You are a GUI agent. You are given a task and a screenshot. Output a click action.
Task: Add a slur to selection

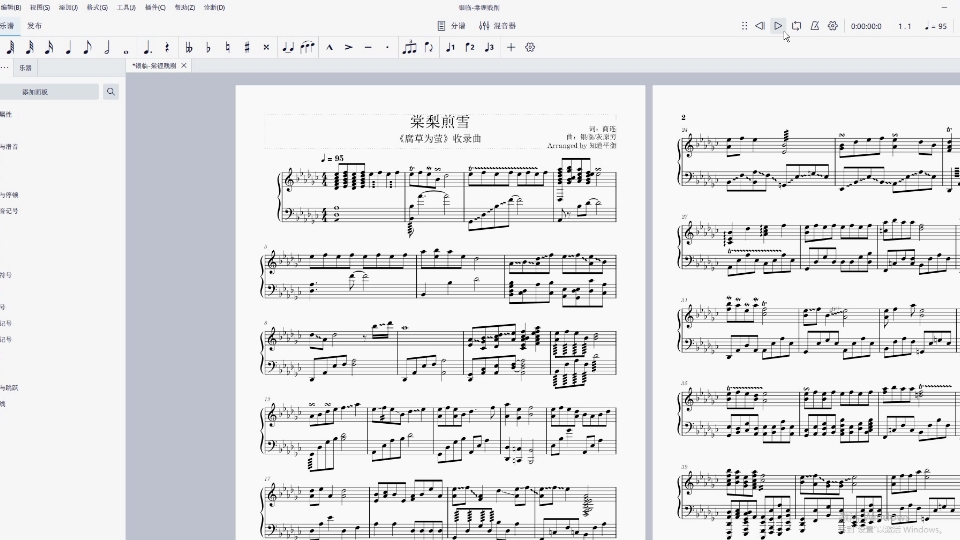[x=307, y=47]
